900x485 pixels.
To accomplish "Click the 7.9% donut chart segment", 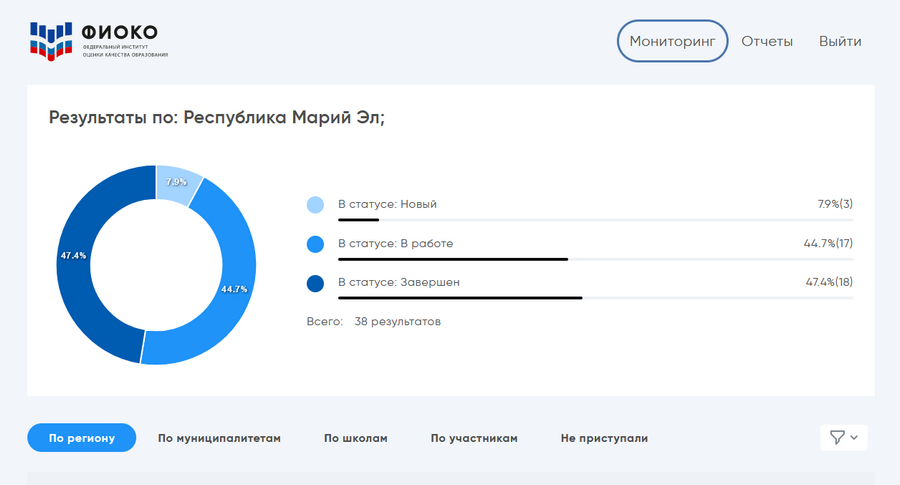I will click(176, 181).
